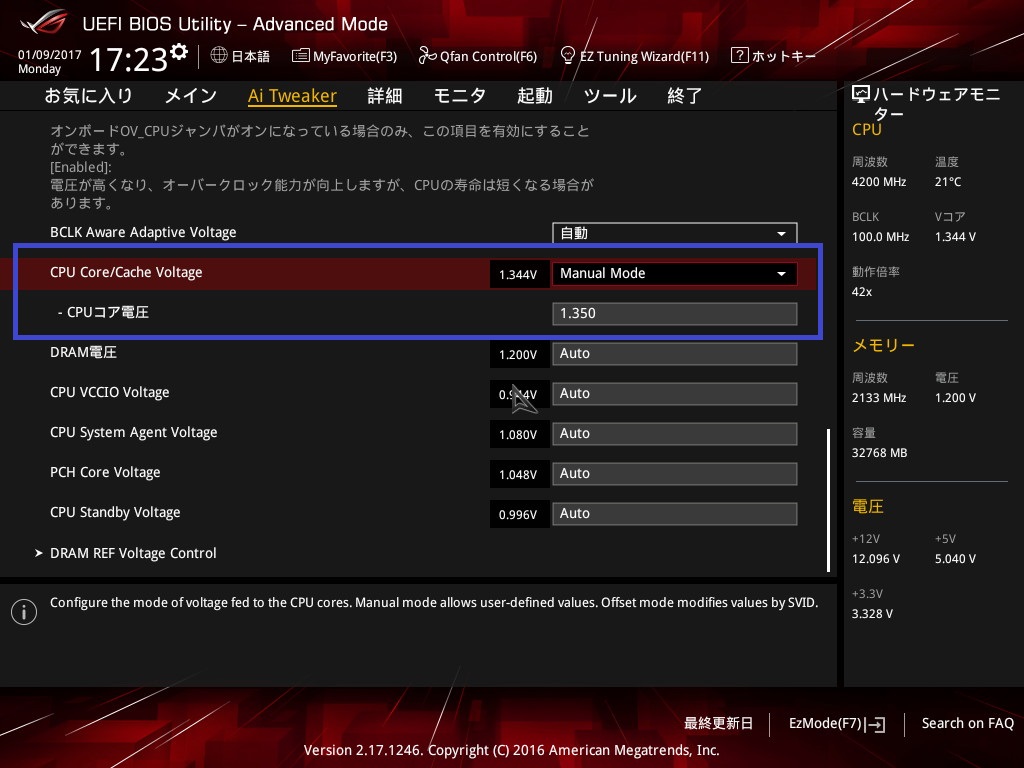1024x768 pixels.
Task: Click the settings list scrollbar
Action: pyautogui.click(x=828, y=500)
